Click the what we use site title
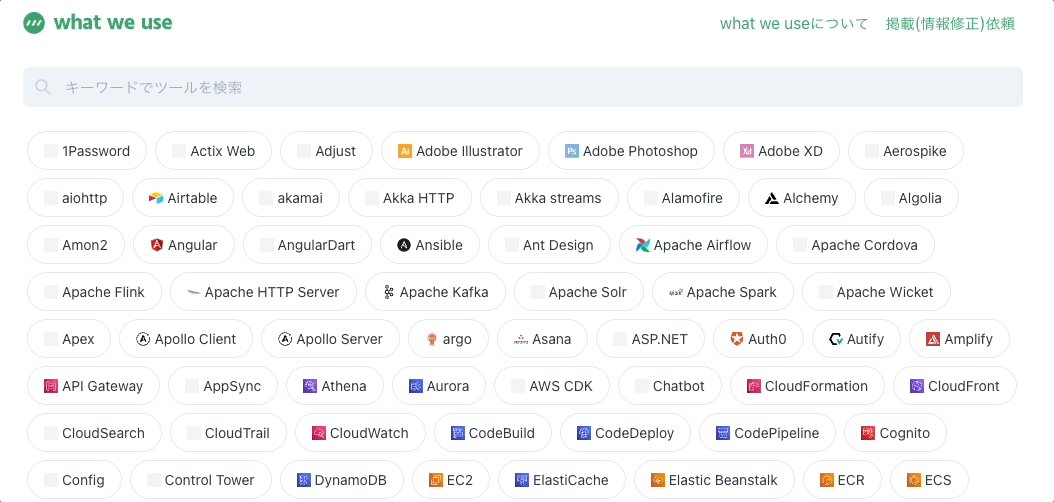Screen dimensions: 1054x502 click(x=113, y=23)
